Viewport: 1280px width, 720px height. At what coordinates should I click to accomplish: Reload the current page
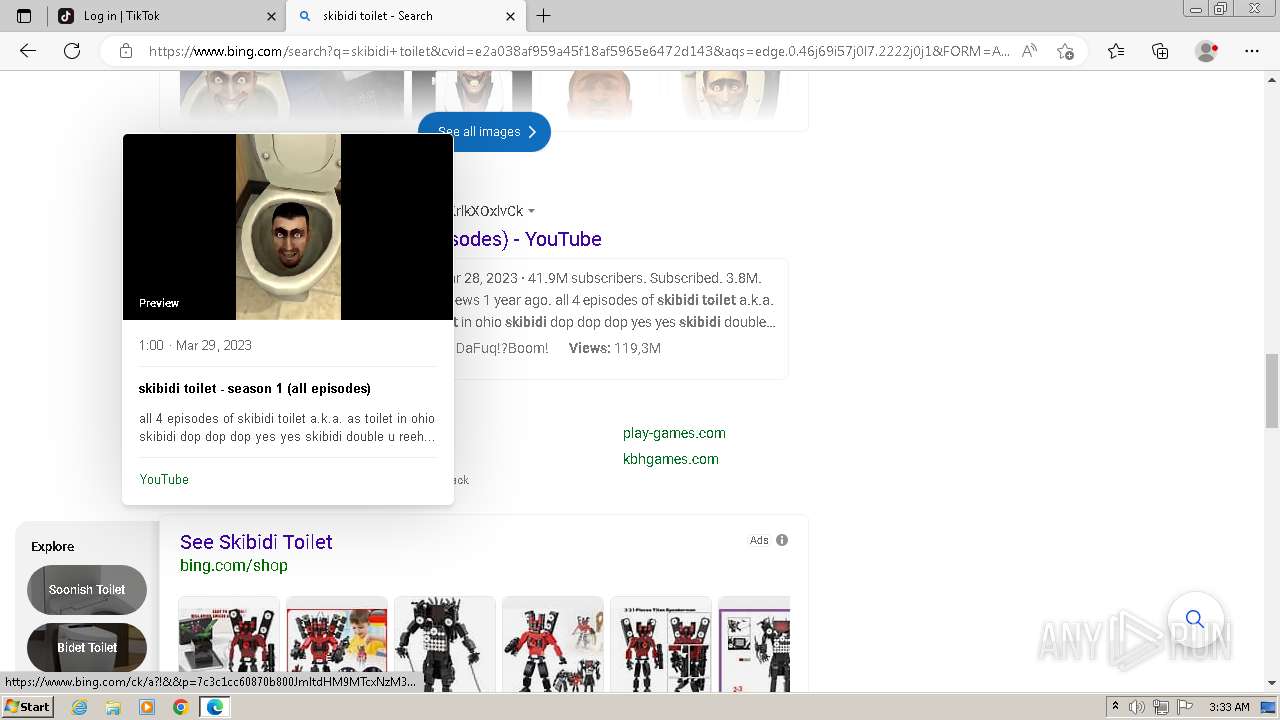72,51
